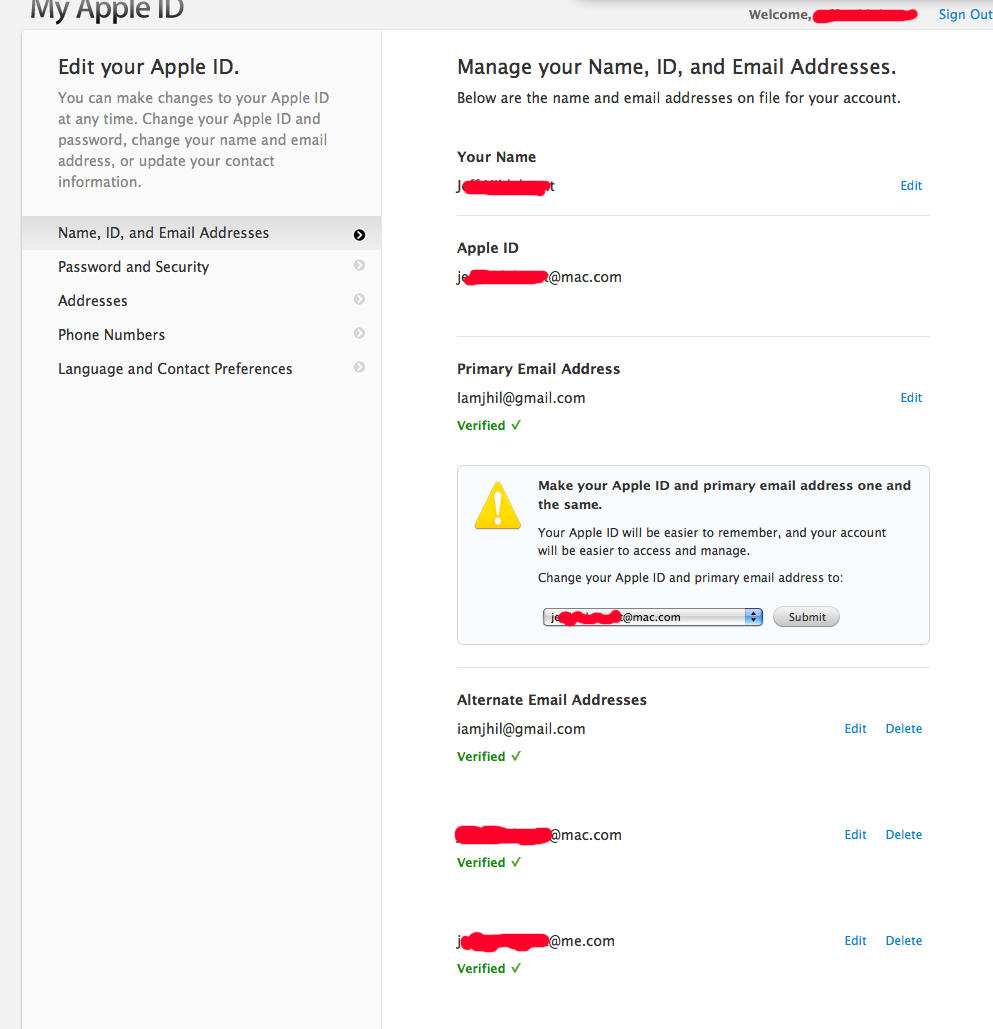Delete the alternate @me.com email
This screenshot has width=993, height=1029.
click(x=904, y=940)
